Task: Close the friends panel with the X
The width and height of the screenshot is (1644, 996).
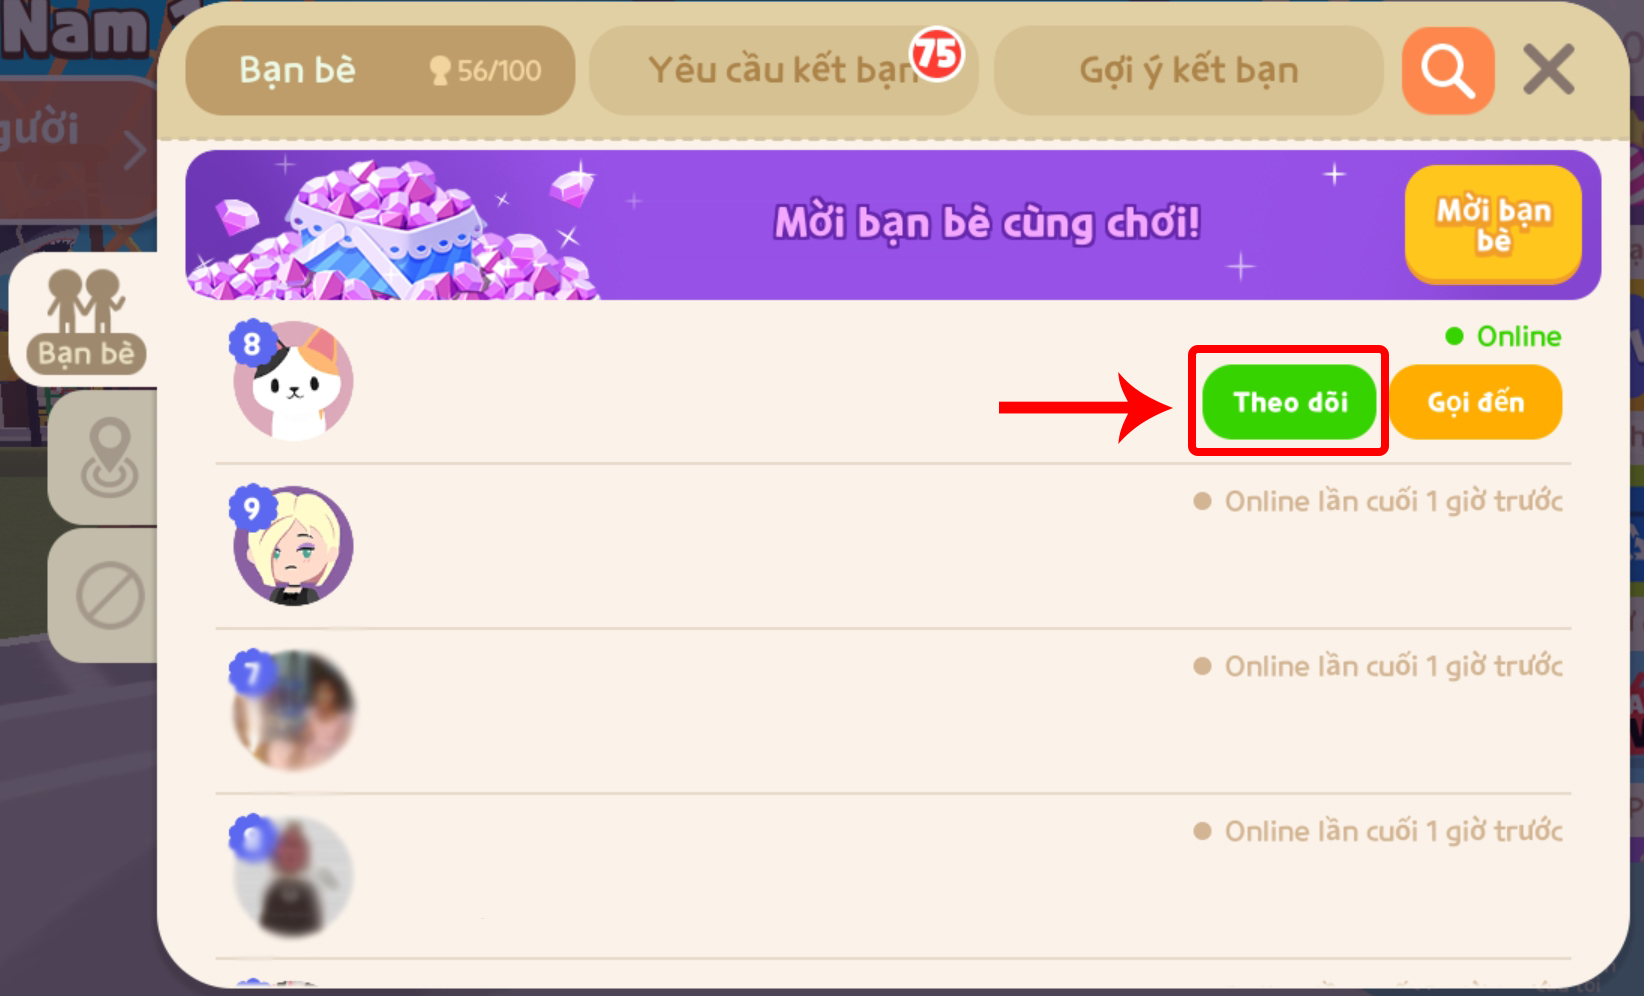Action: click(1549, 70)
